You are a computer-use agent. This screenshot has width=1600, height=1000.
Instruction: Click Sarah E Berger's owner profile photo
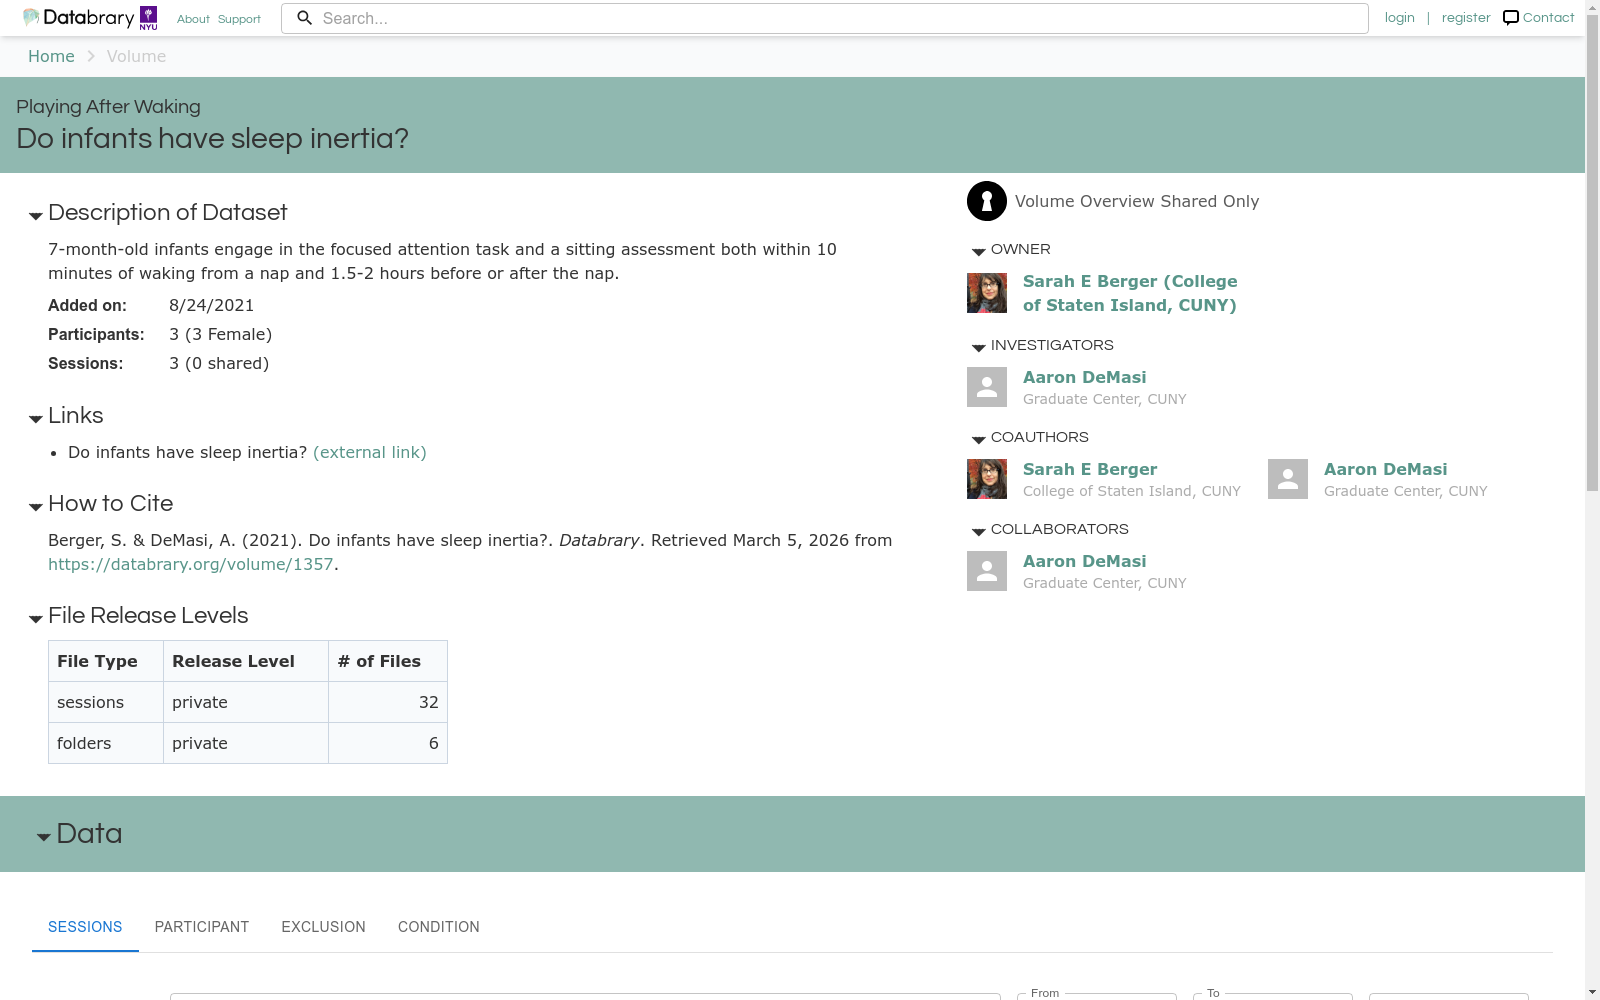coord(987,293)
